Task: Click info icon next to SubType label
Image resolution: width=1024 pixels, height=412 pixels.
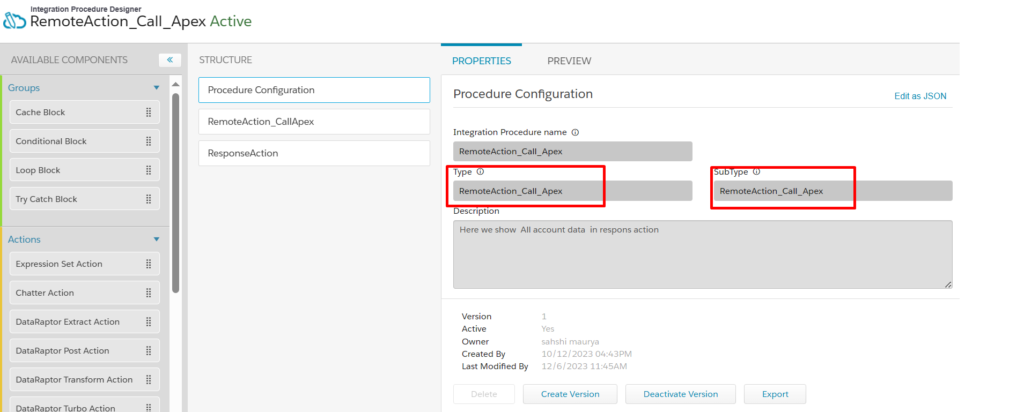Action: click(x=756, y=172)
